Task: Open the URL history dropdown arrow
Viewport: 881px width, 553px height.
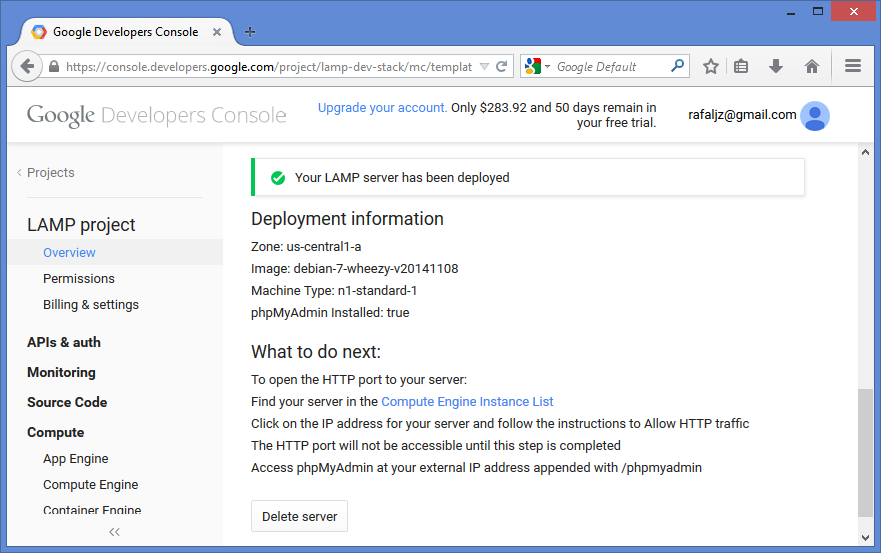Action: pyautogui.click(x=484, y=67)
